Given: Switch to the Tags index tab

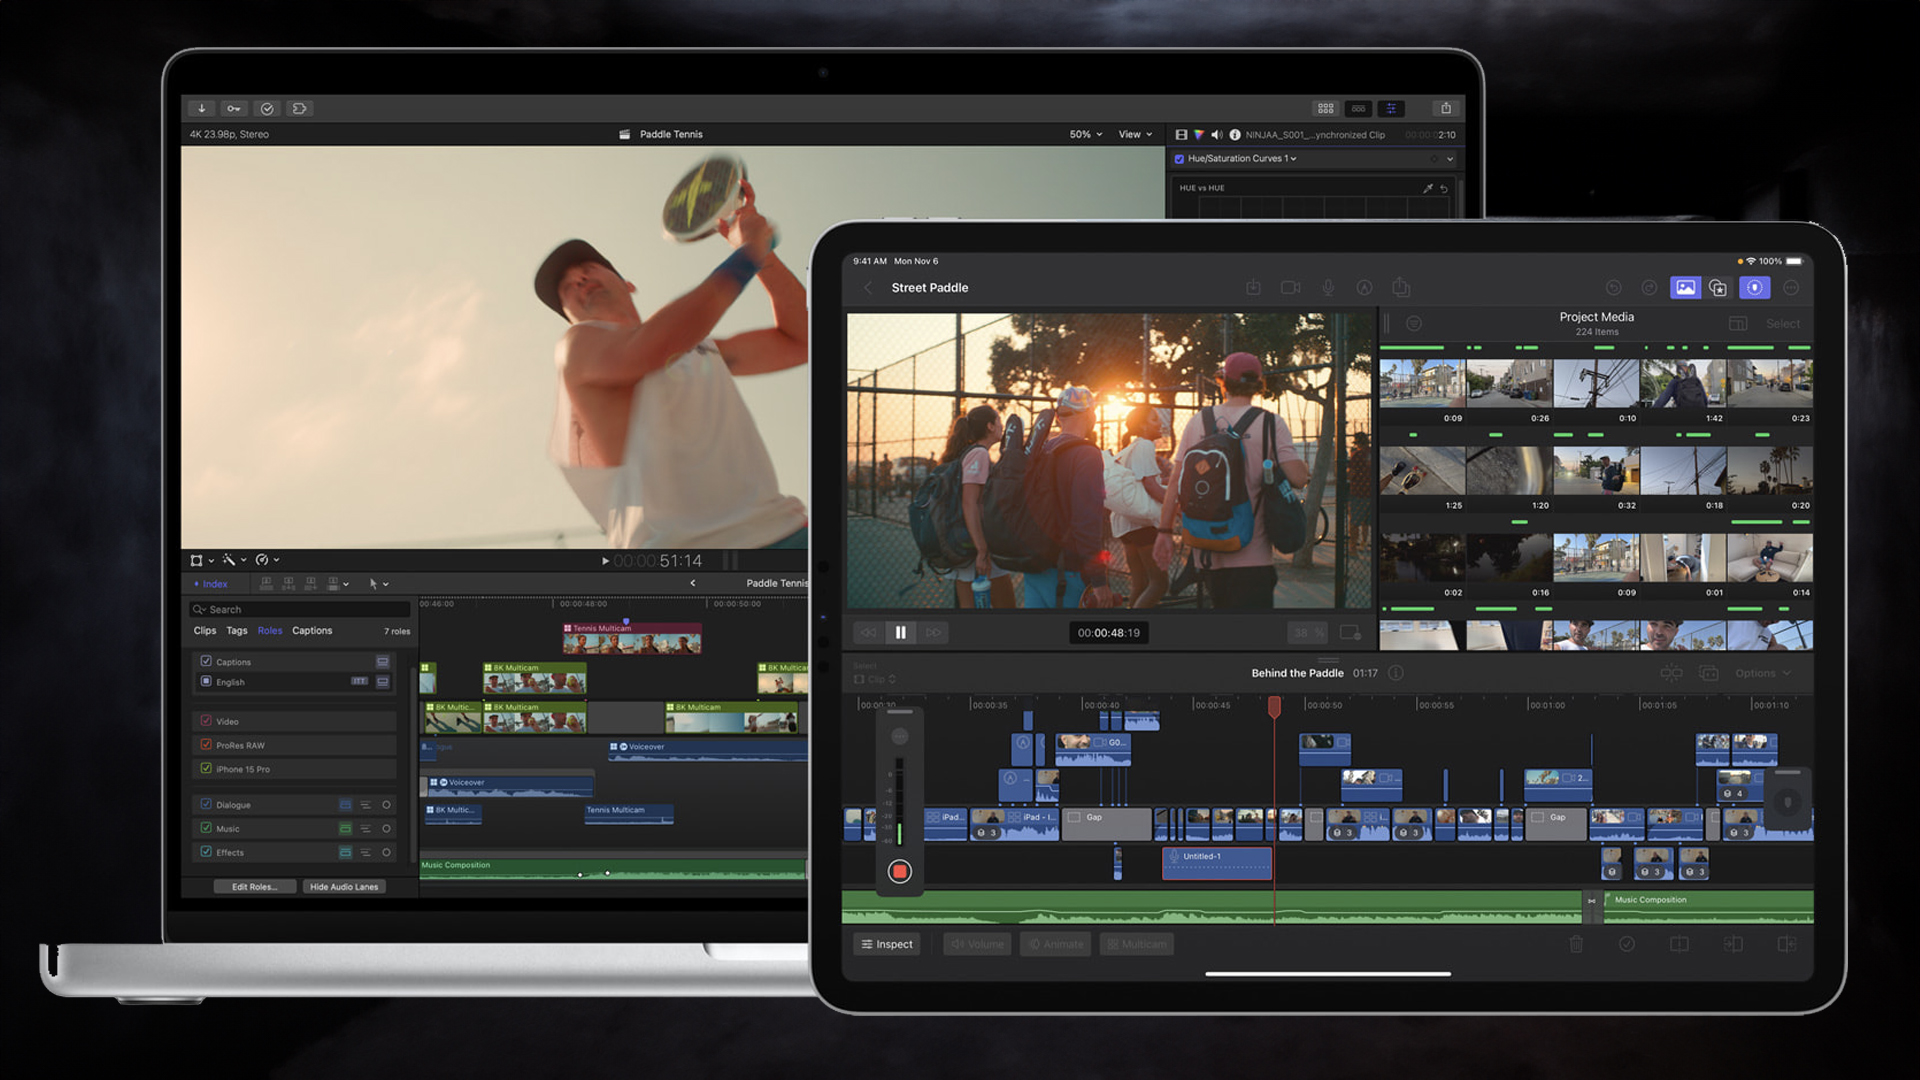Looking at the screenshot, I should point(237,630).
